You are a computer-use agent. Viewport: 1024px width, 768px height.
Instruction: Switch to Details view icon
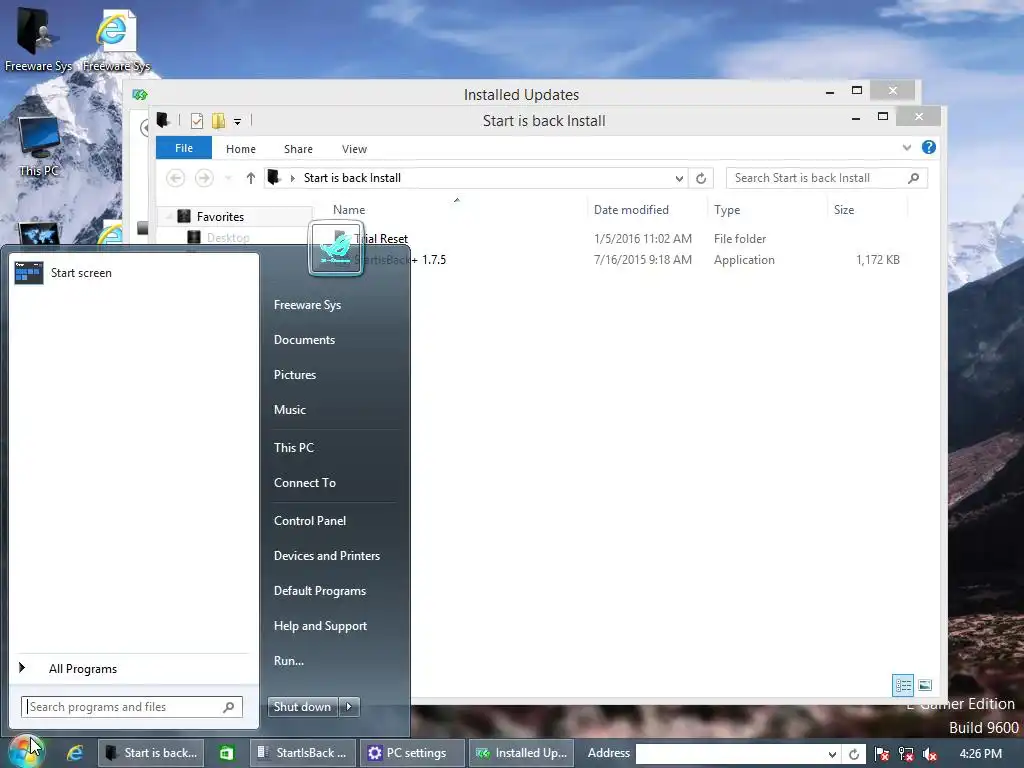(903, 685)
